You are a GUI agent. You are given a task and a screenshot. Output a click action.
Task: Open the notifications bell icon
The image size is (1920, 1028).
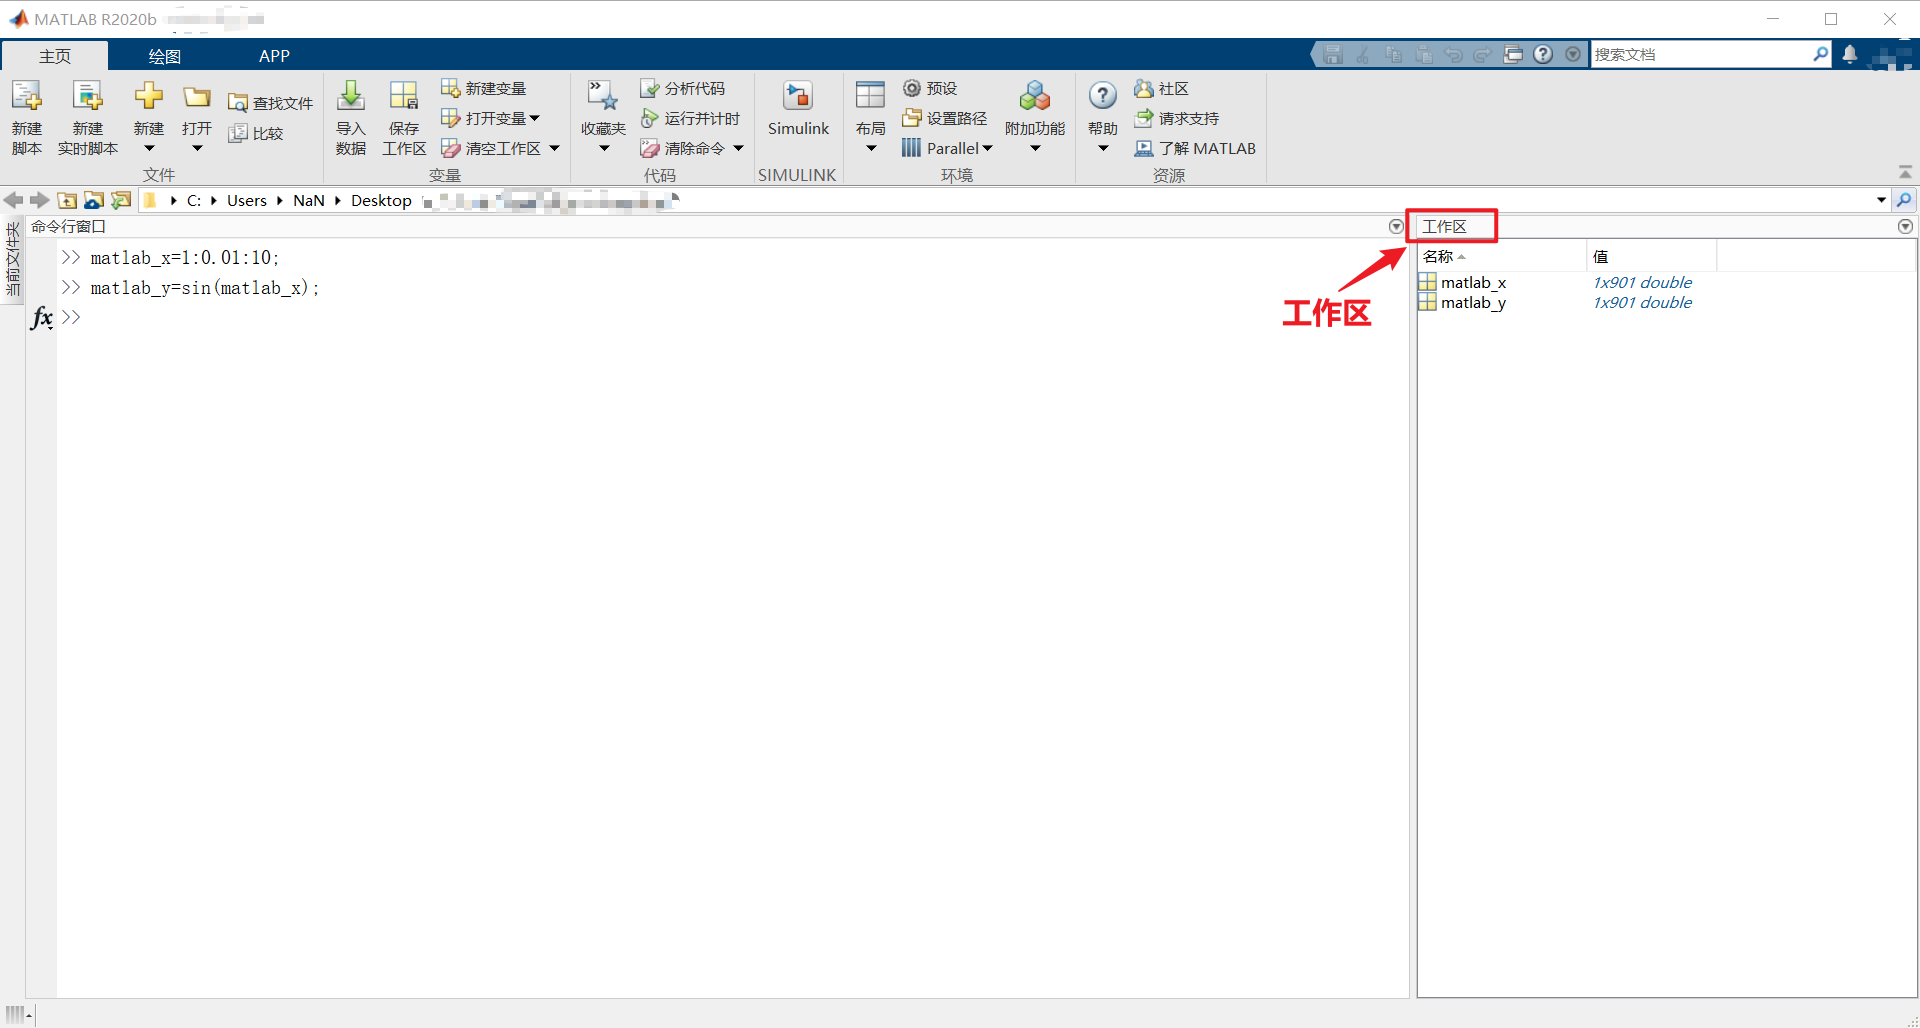point(1850,54)
